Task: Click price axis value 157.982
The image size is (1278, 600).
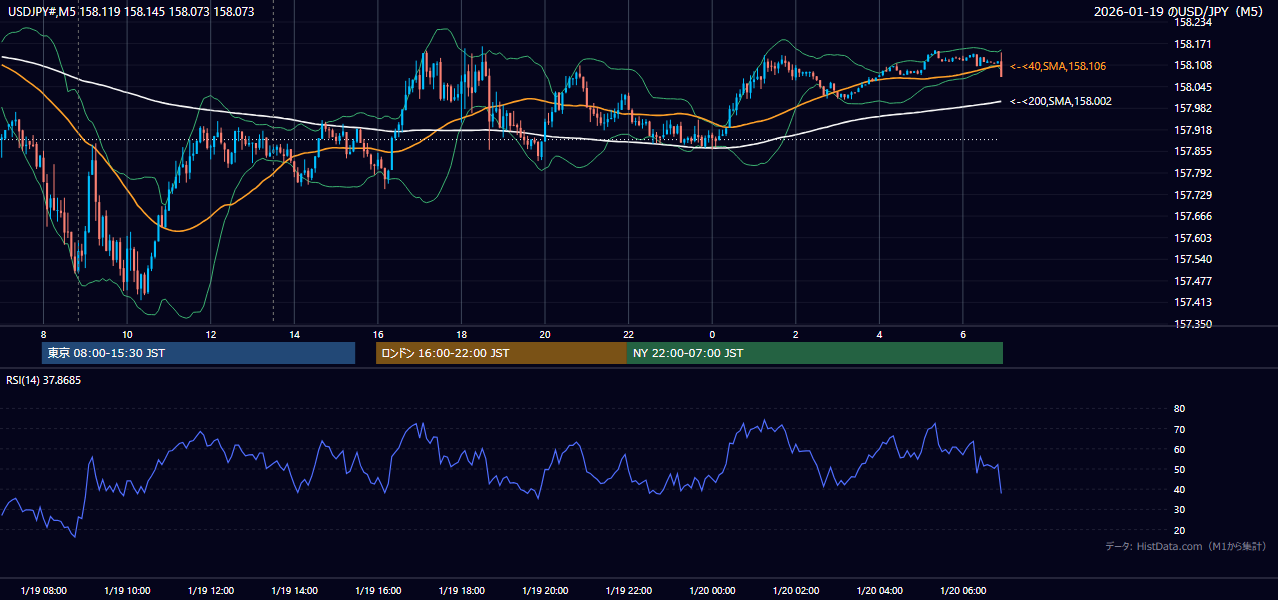Action: (x=1192, y=108)
